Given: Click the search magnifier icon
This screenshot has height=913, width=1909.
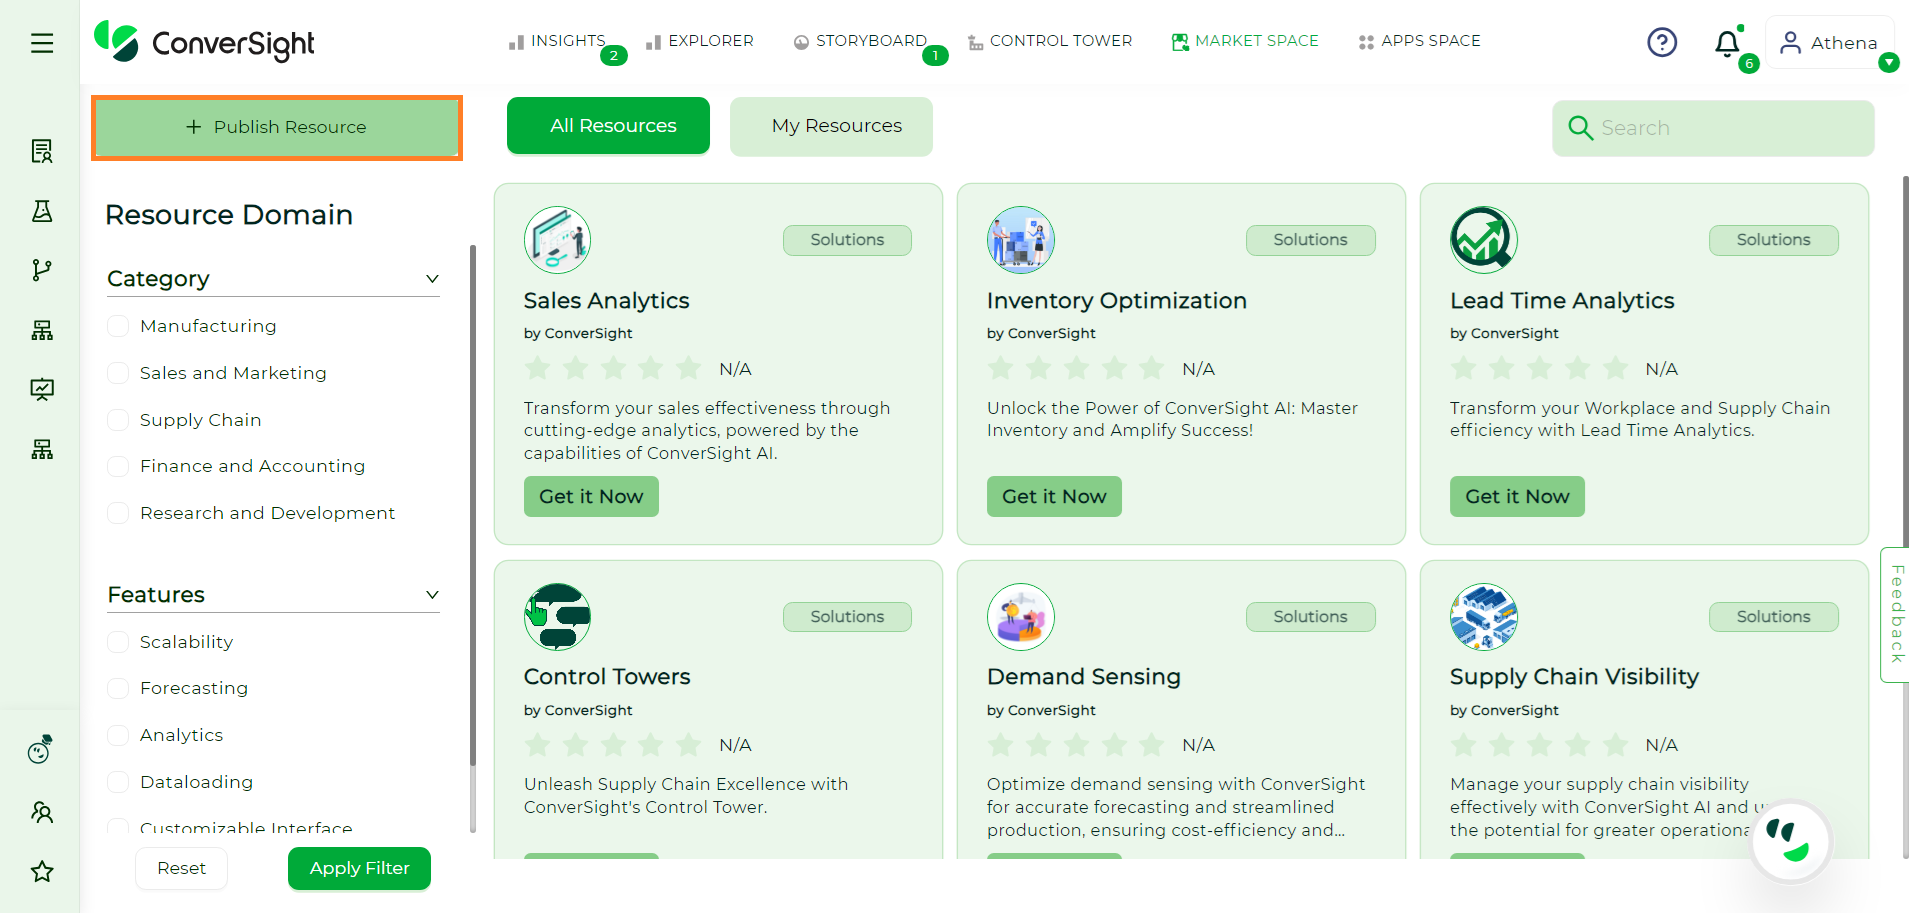Looking at the screenshot, I should (x=1580, y=128).
